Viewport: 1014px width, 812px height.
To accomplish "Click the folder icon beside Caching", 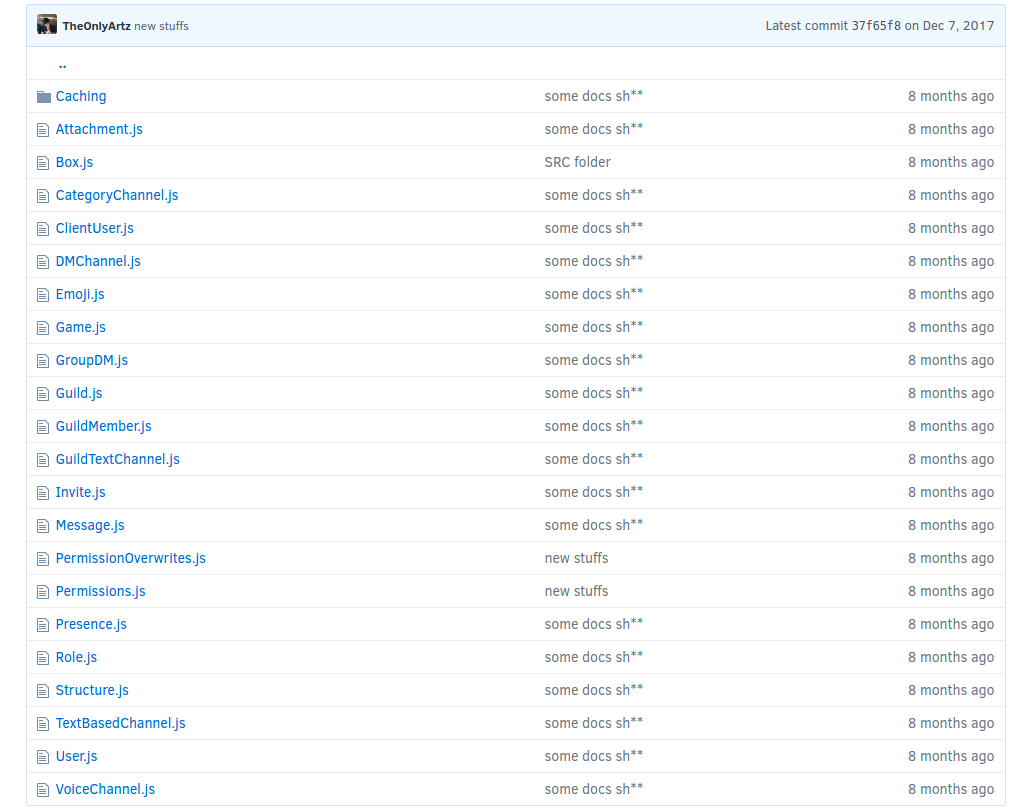I will pos(43,97).
